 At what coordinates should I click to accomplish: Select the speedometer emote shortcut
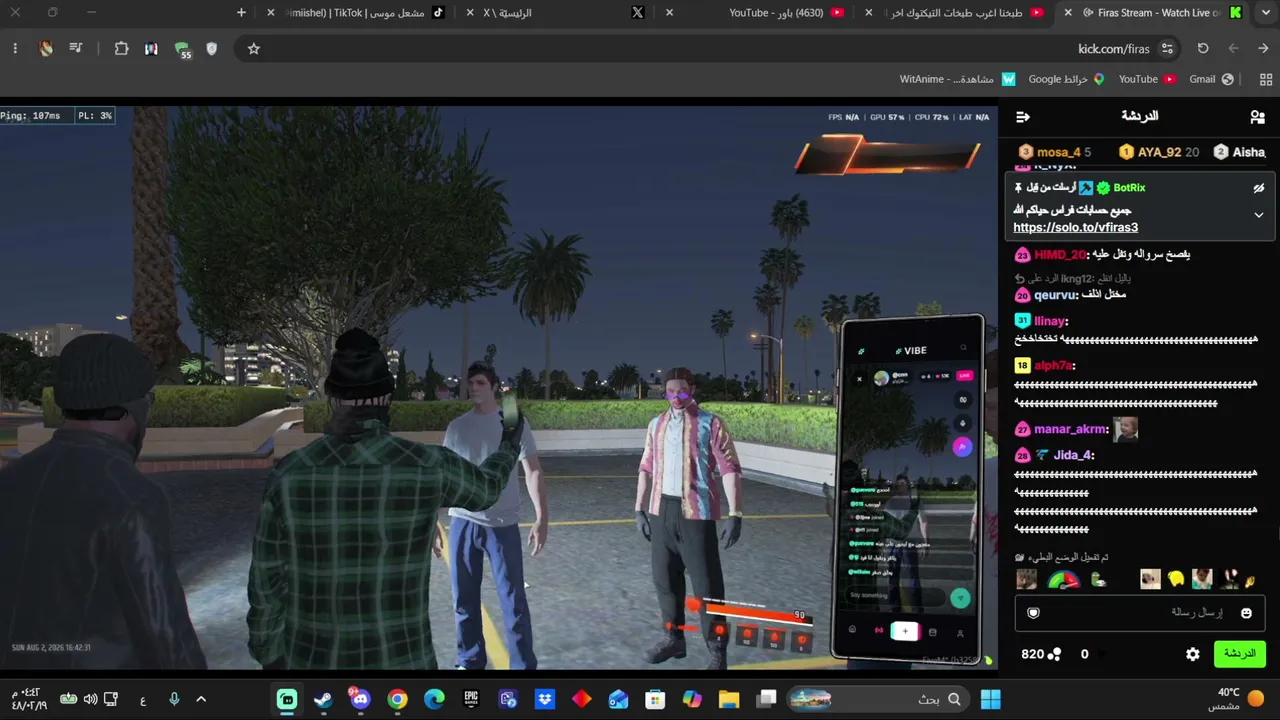(1064, 579)
